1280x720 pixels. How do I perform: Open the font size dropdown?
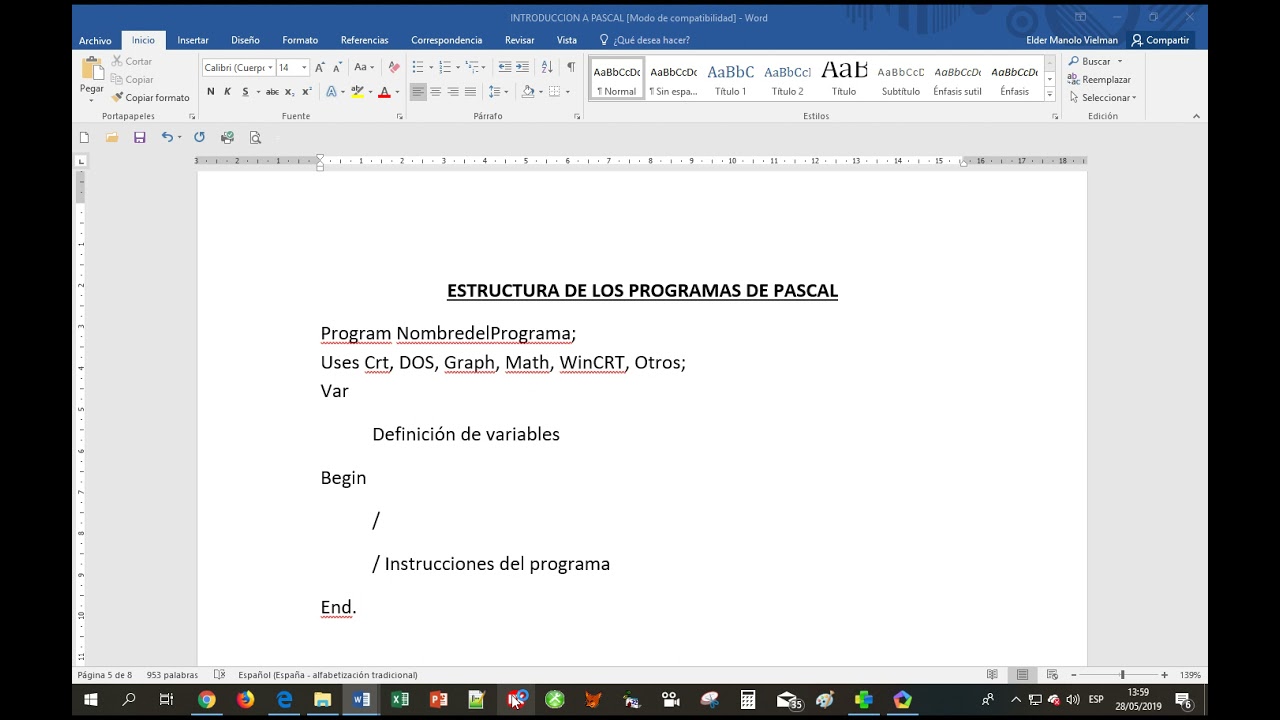tap(304, 67)
